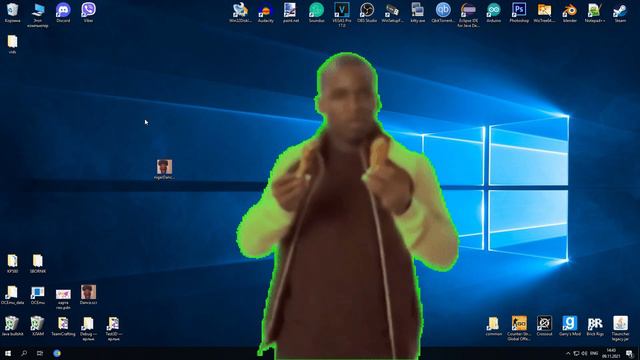640x360 pixels.
Task: Launch the VEGAS Pro 17.0 shortcut
Action: 342,15
